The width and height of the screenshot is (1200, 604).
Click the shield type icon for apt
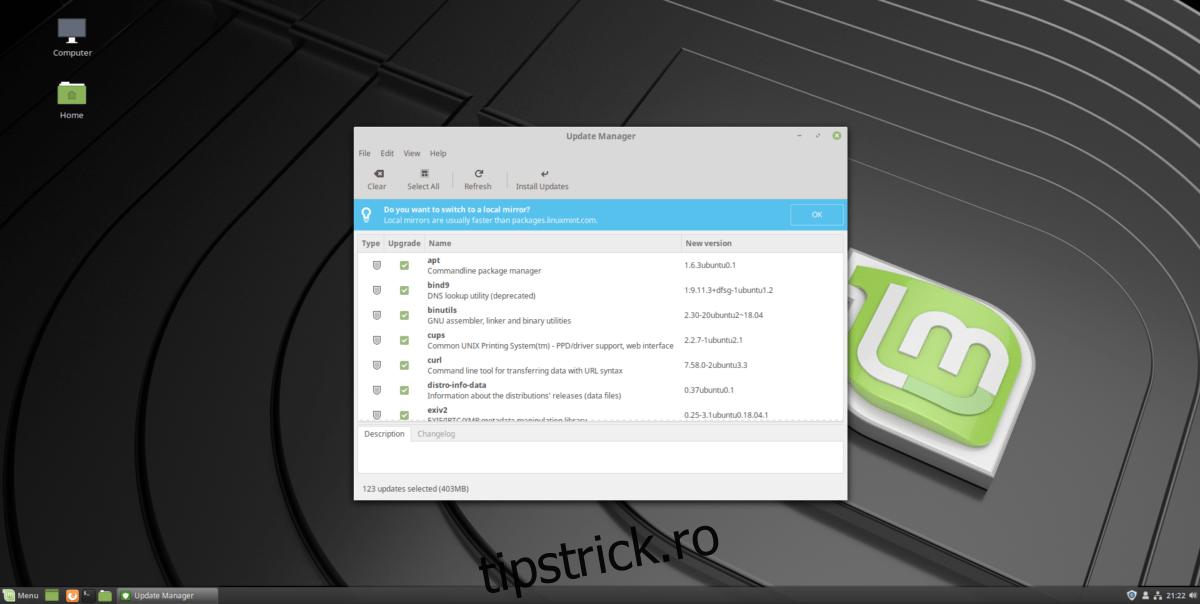(x=377, y=266)
